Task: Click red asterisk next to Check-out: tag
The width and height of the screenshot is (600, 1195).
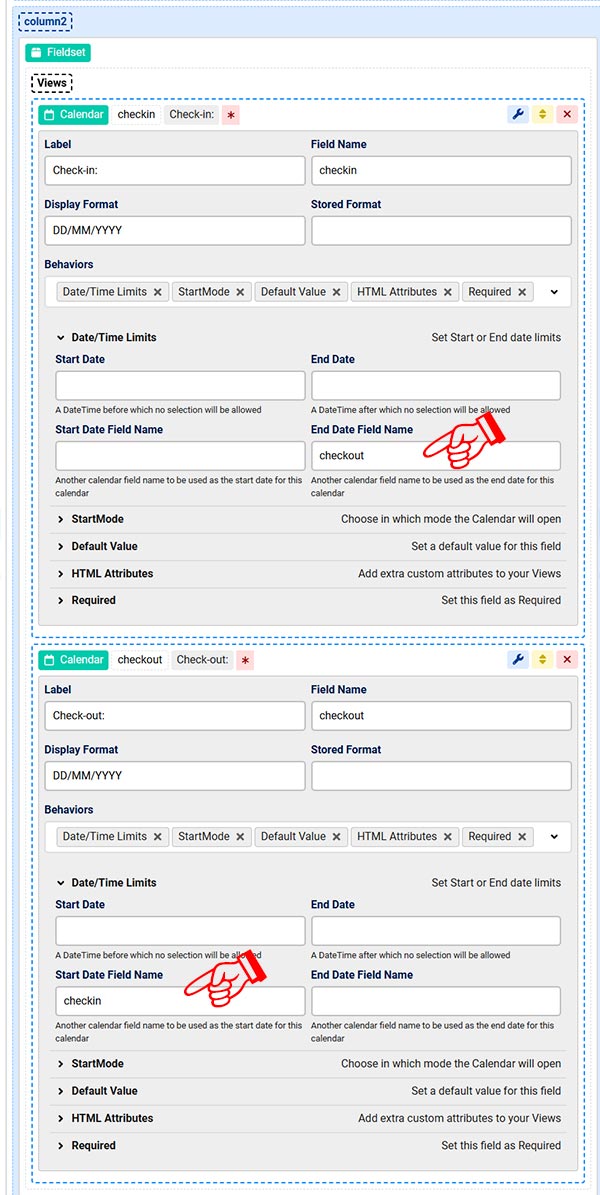Action: tap(245, 660)
